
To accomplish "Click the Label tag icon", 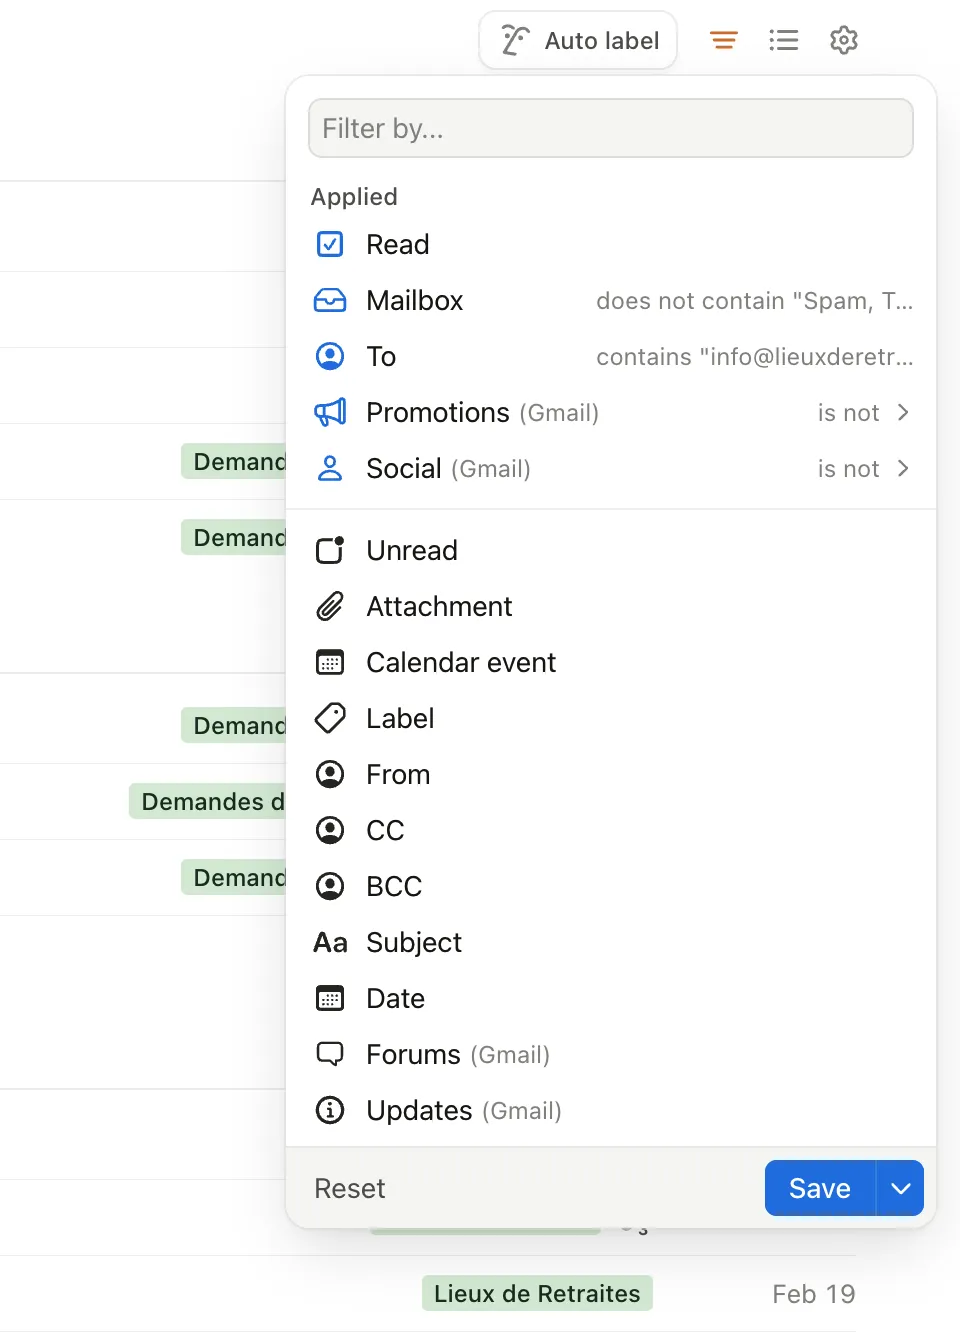I will (330, 719).
